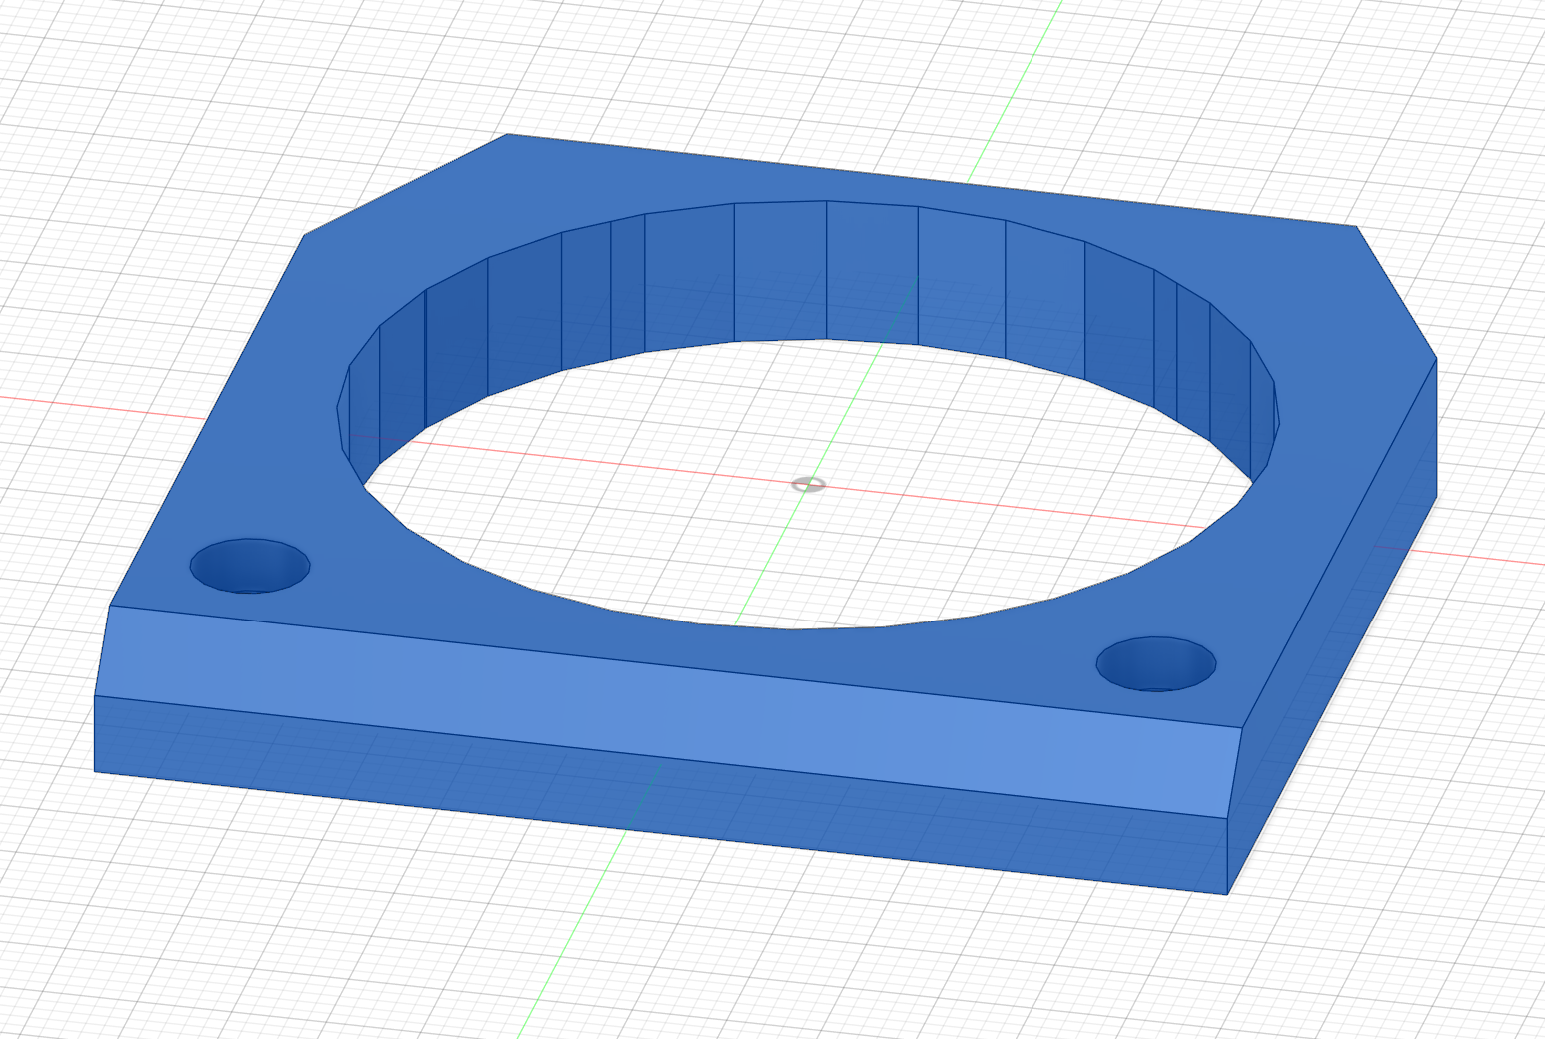Select the top-left angled corner edge of the plate
Screen dimensions: 1545x1039
click(405, 185)
